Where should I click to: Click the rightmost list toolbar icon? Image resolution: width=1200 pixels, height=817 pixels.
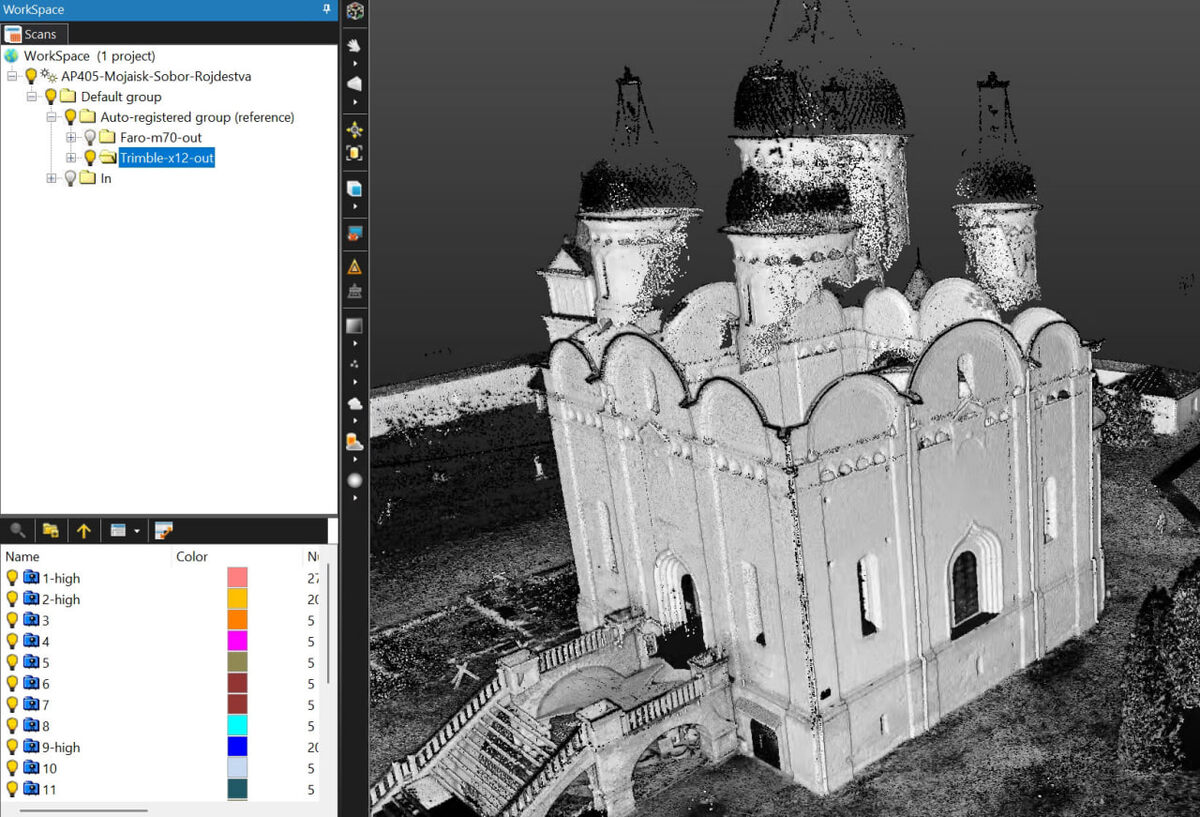point(164,530)
